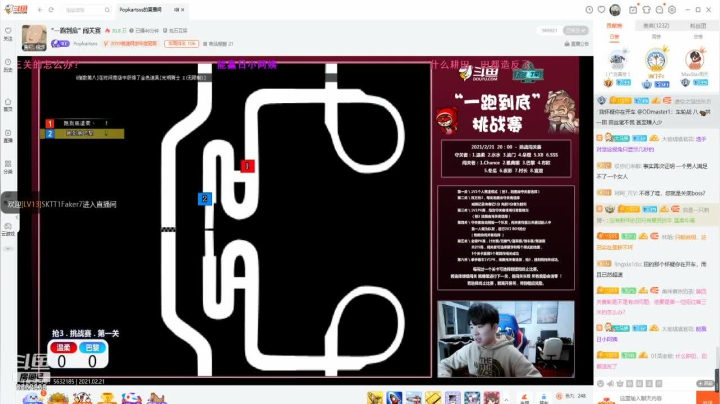Open the emoji picker in chat toolbar

601,383
